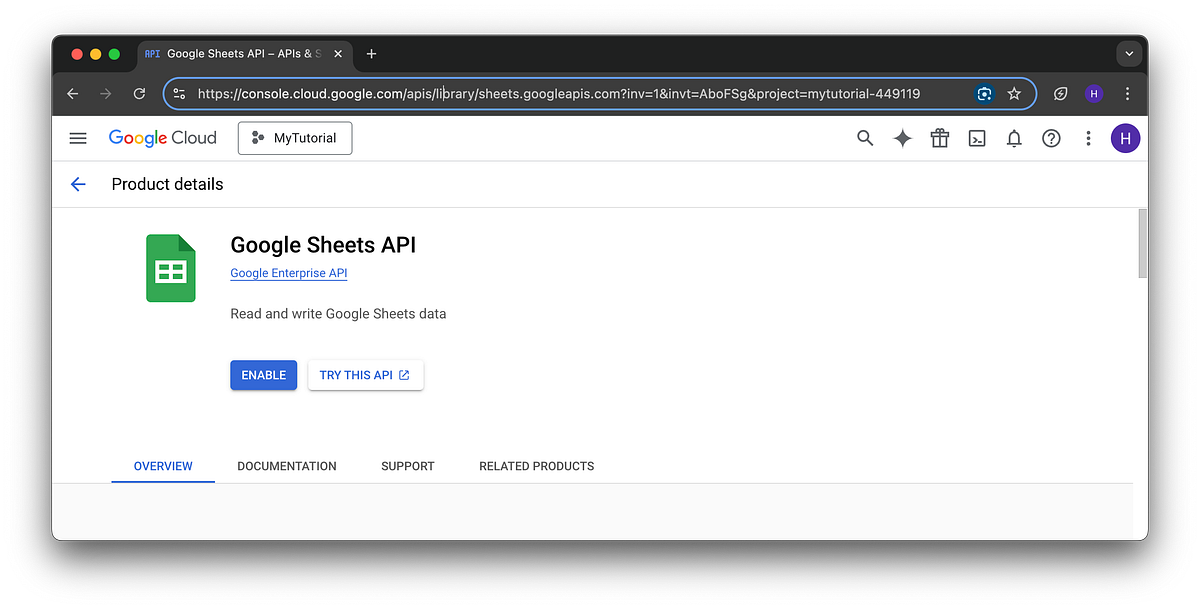Open the help question mark menu
Image resolution: width=1200 pixels, height=609 pixels.
pos(1051,139)
